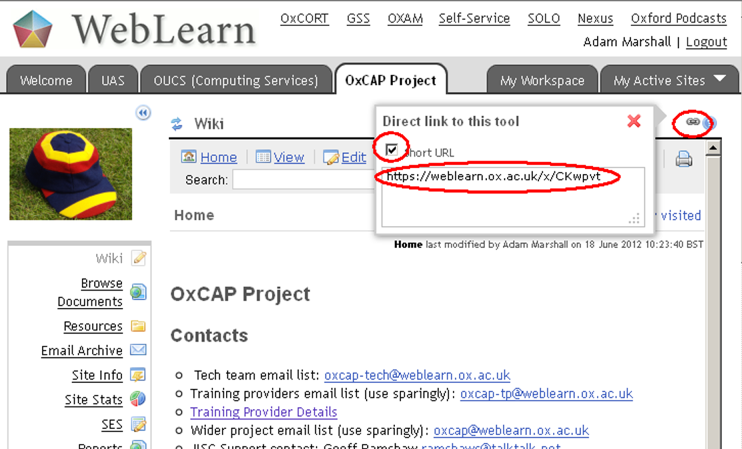Collapse the left sidebar navigation panel
Screen dimensions: 742x449
tap(143, 113)
